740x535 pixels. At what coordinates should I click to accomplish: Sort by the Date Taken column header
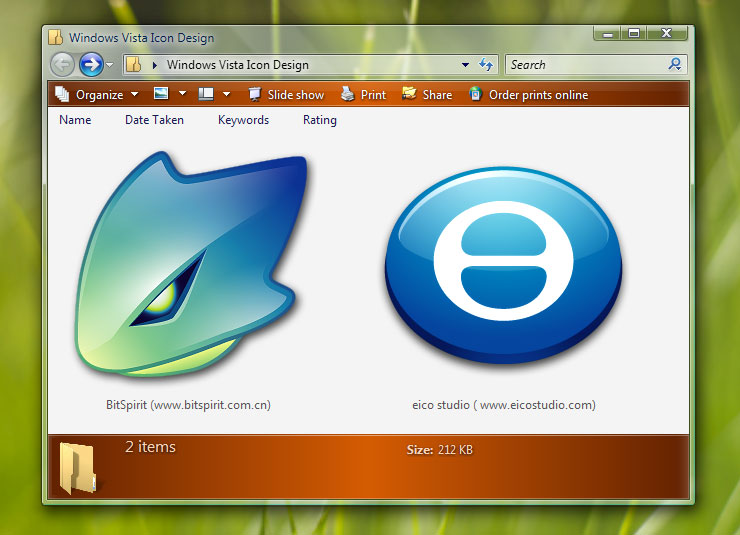[154, 120]
